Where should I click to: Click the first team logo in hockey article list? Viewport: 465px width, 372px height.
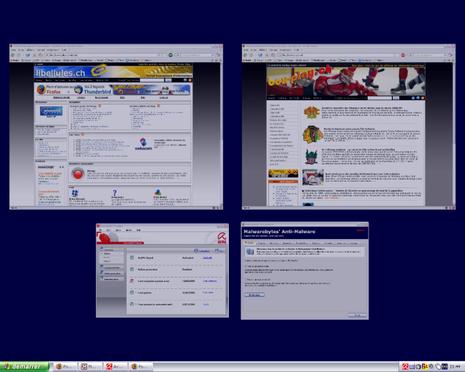click(312, 112)
